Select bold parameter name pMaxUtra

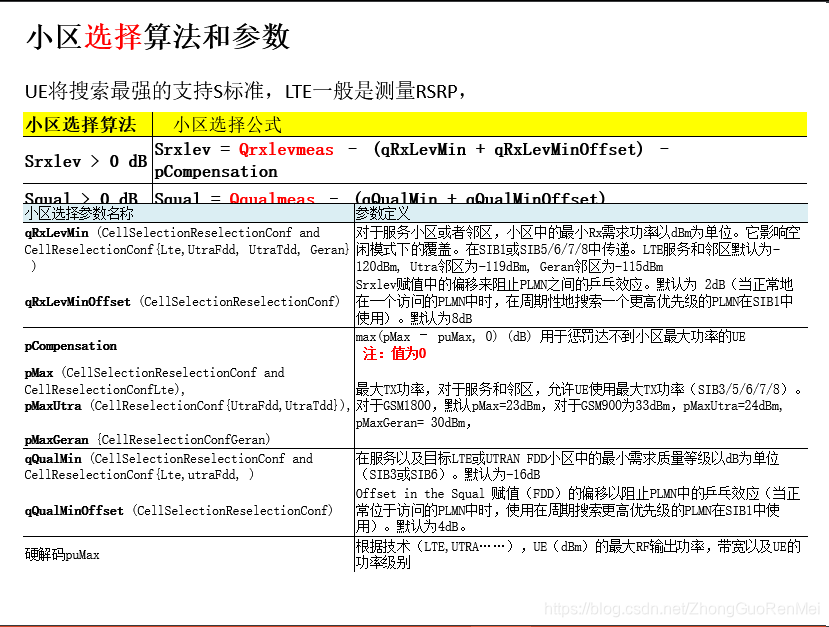coord(53,406)
